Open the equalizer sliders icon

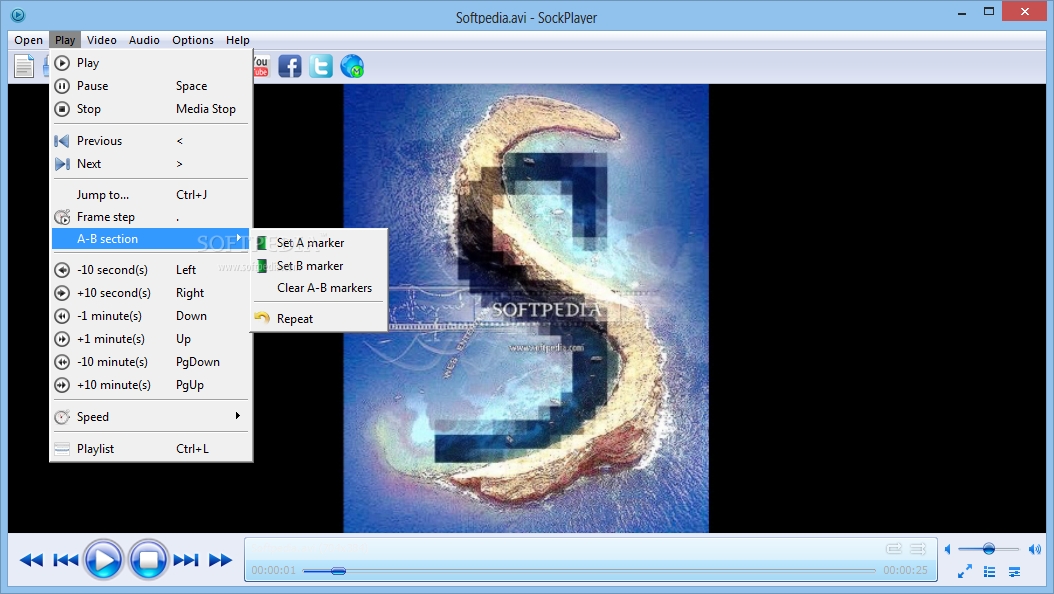1014,572
